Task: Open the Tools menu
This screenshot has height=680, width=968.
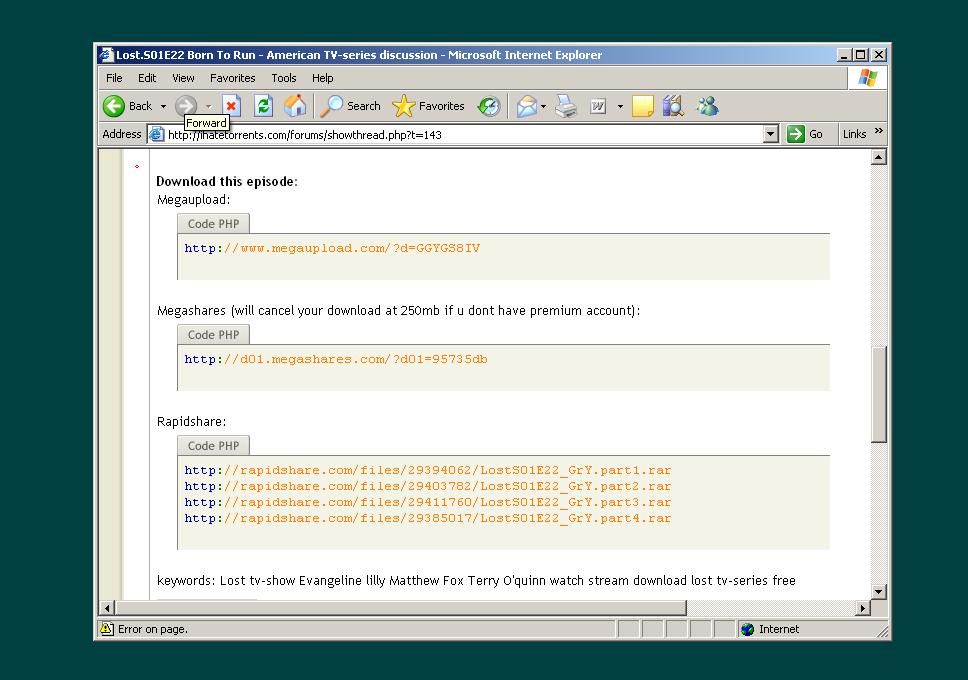Action: tap(284, 78)
